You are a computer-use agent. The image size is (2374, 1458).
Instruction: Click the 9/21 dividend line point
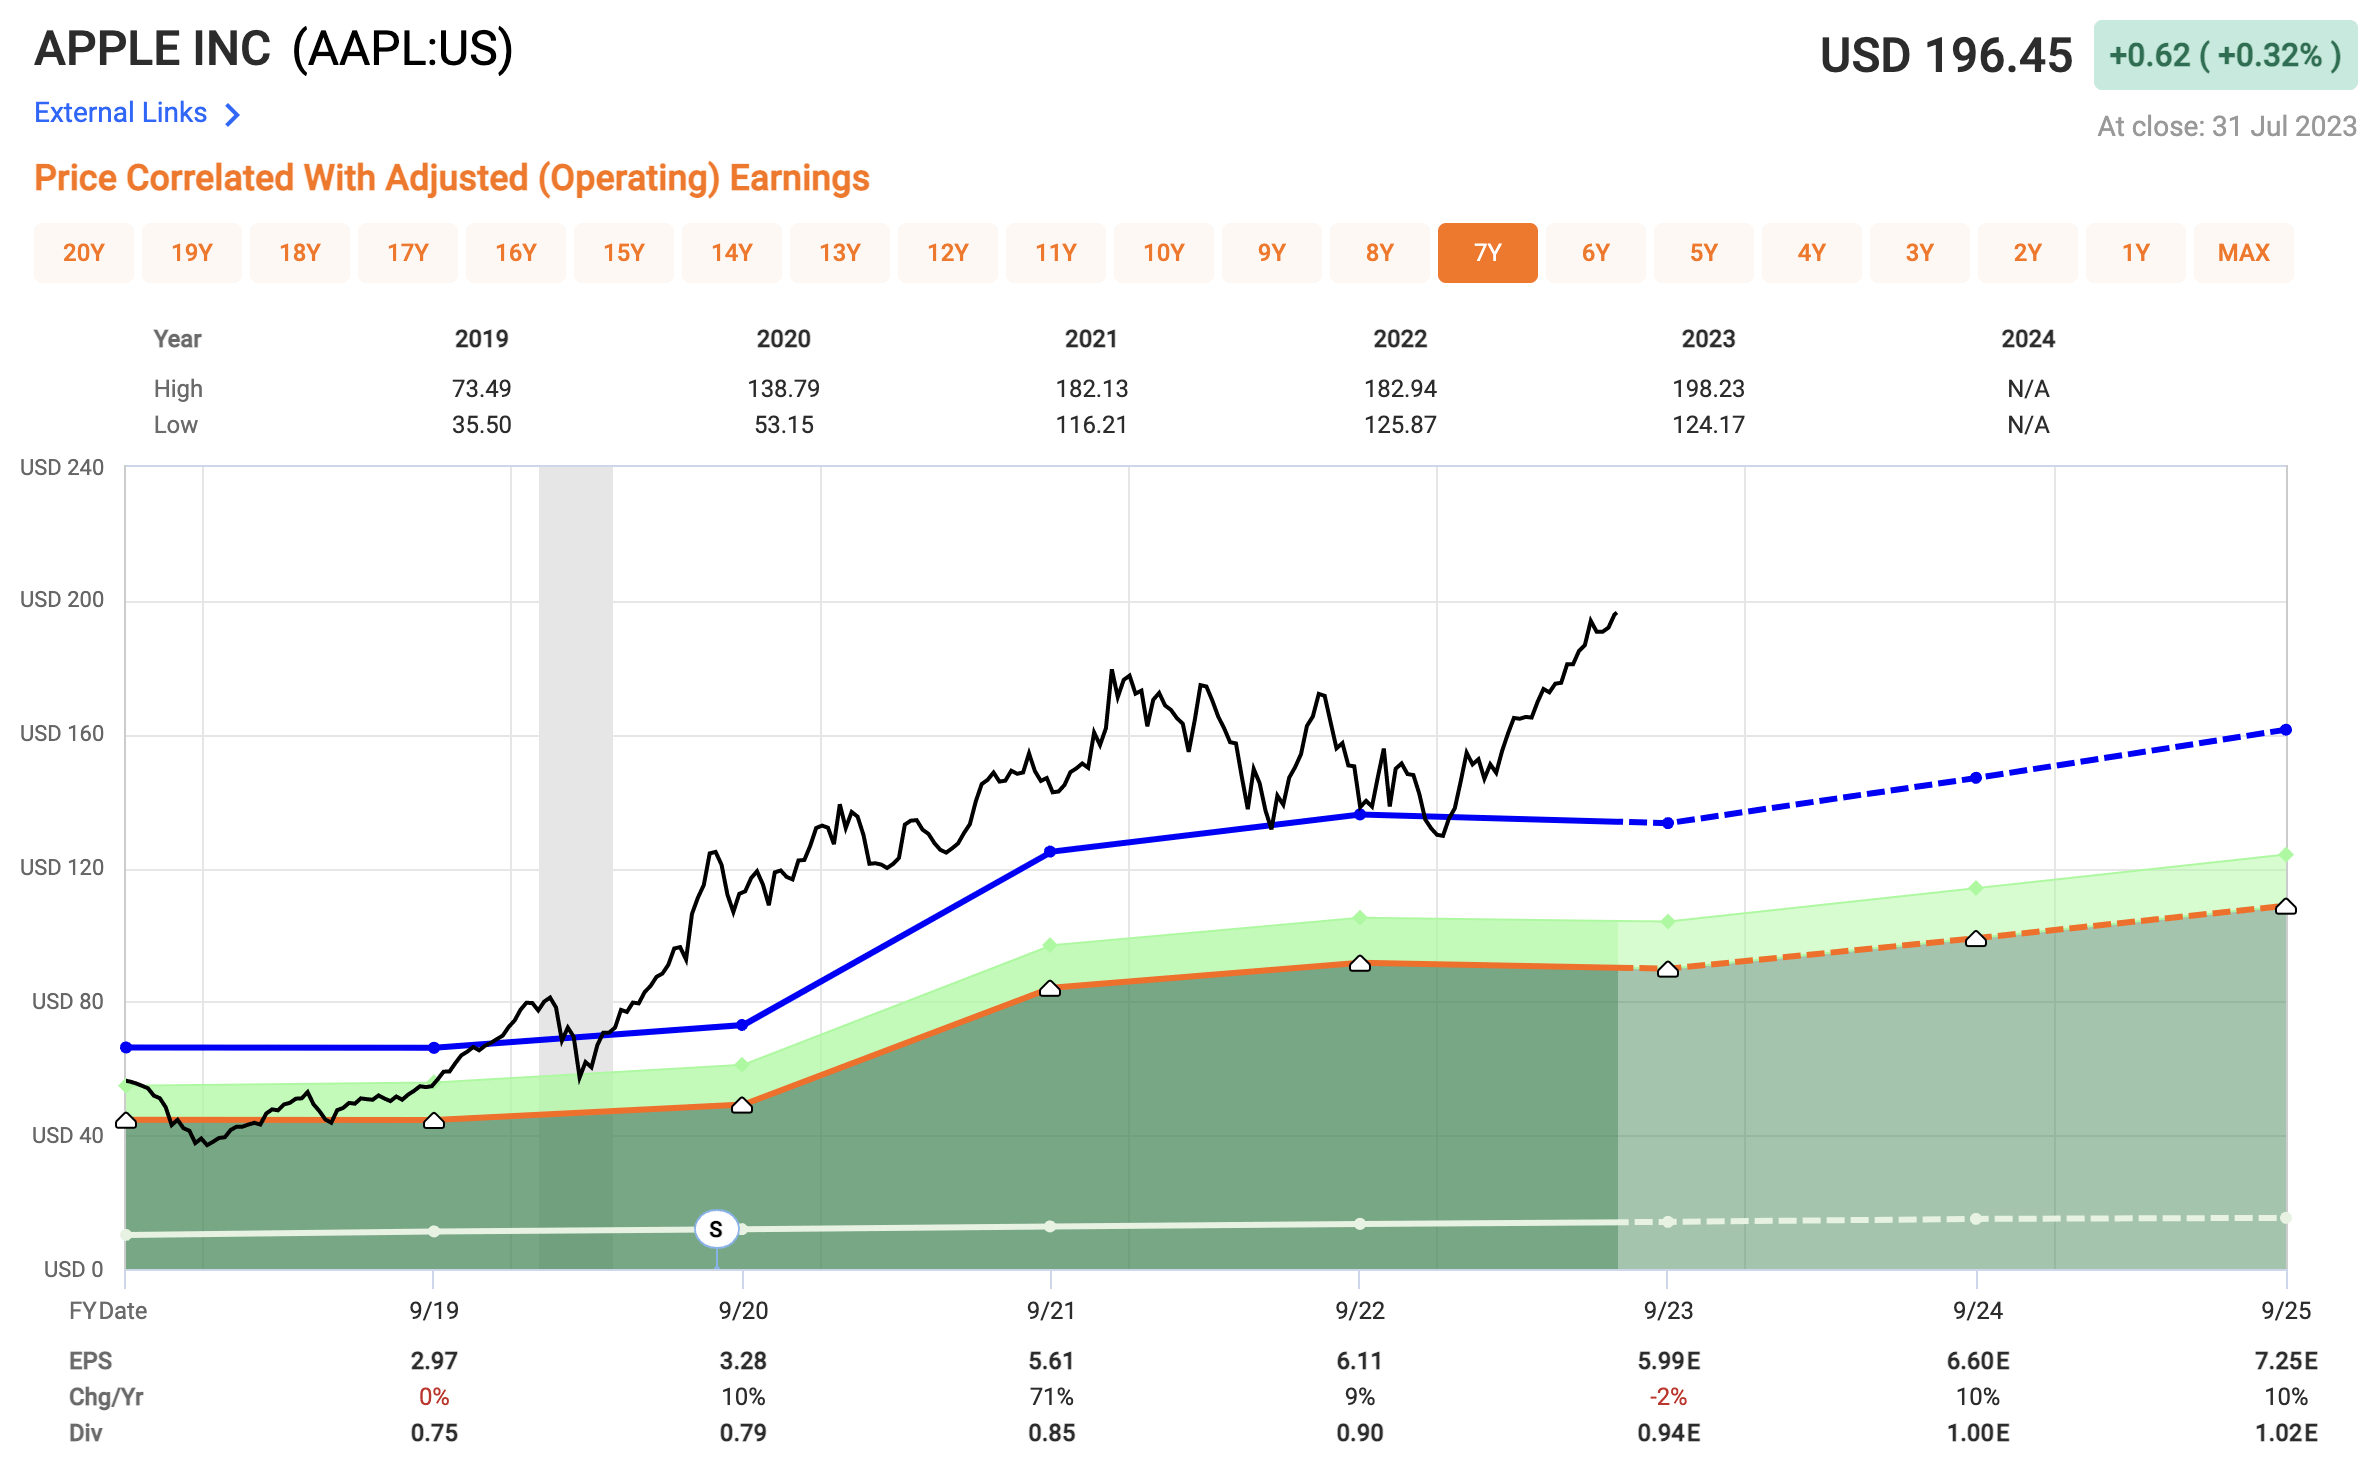point(1050,1226)
